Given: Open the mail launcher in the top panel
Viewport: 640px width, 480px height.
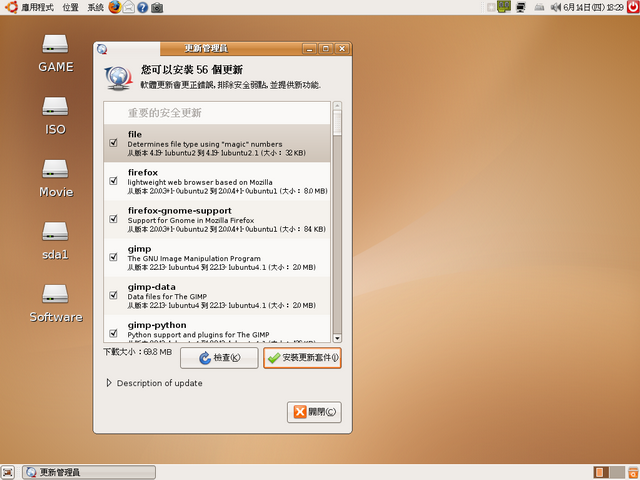Looking at the screenshot, I should click(x=129, y=7).
